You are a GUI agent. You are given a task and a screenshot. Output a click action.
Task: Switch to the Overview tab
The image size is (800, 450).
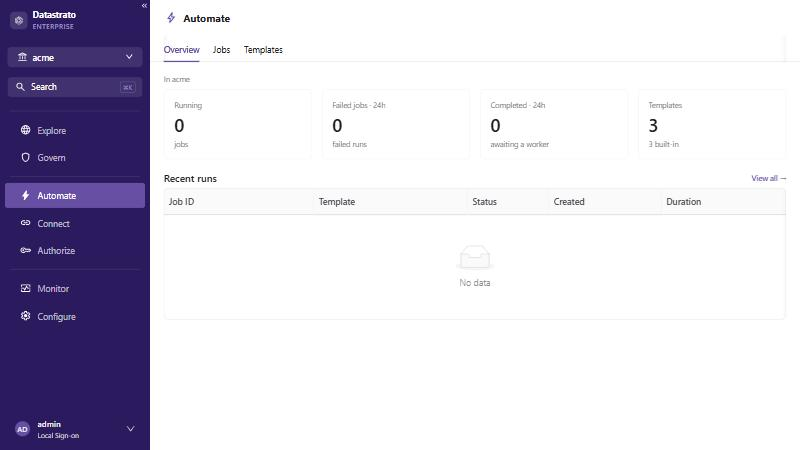pyautogui.click(x=181, y=50)
